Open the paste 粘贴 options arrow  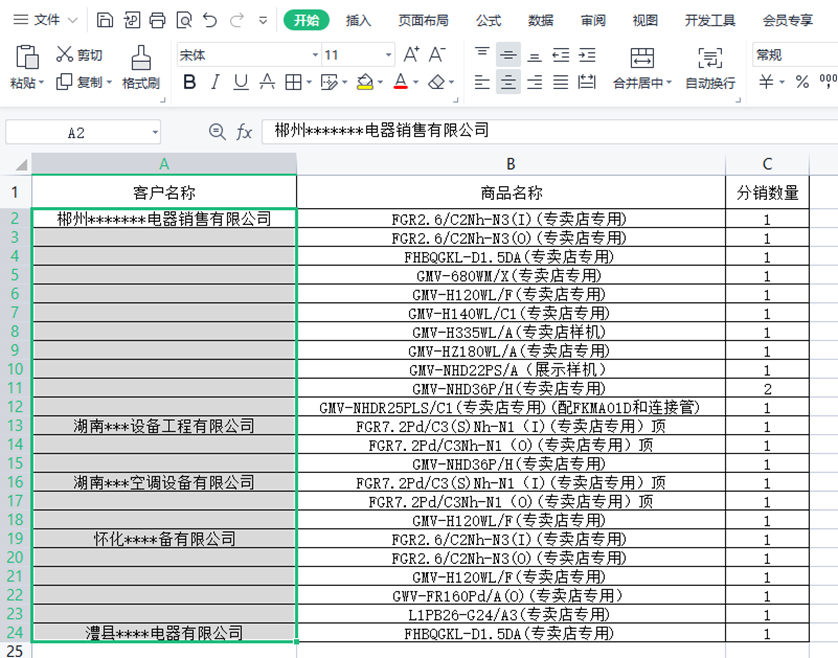41,83
